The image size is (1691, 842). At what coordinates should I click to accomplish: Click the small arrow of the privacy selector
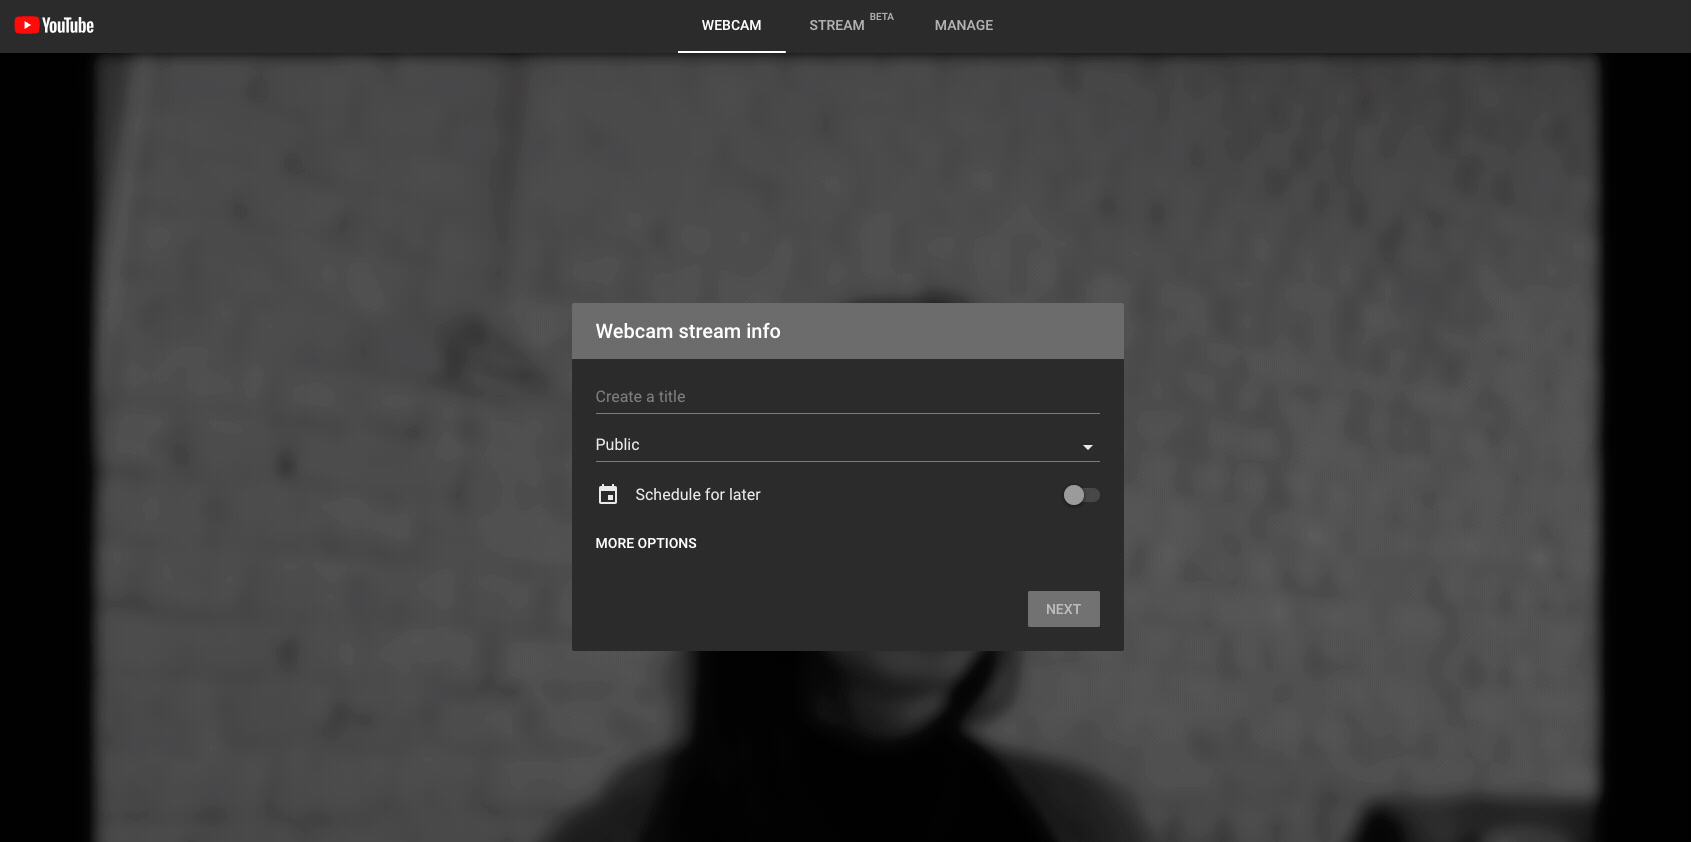(1088, 447)
